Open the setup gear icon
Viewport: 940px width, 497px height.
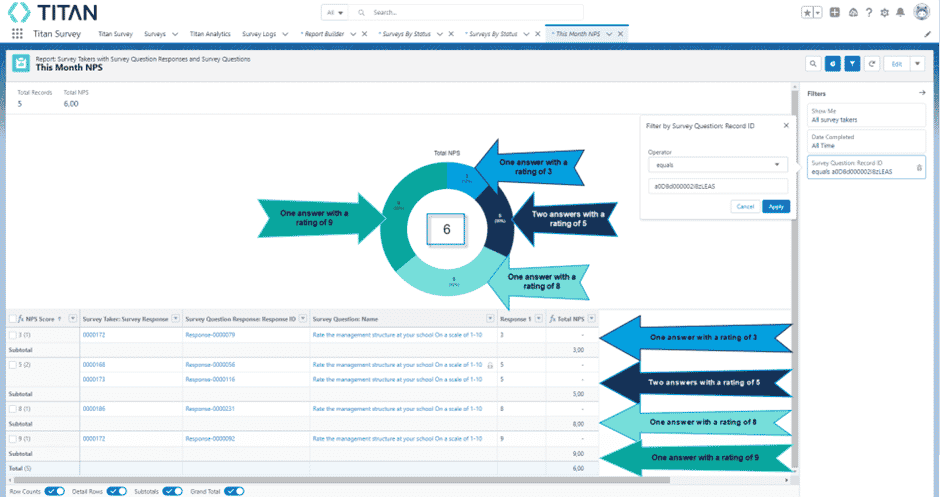tap(884, 12)
